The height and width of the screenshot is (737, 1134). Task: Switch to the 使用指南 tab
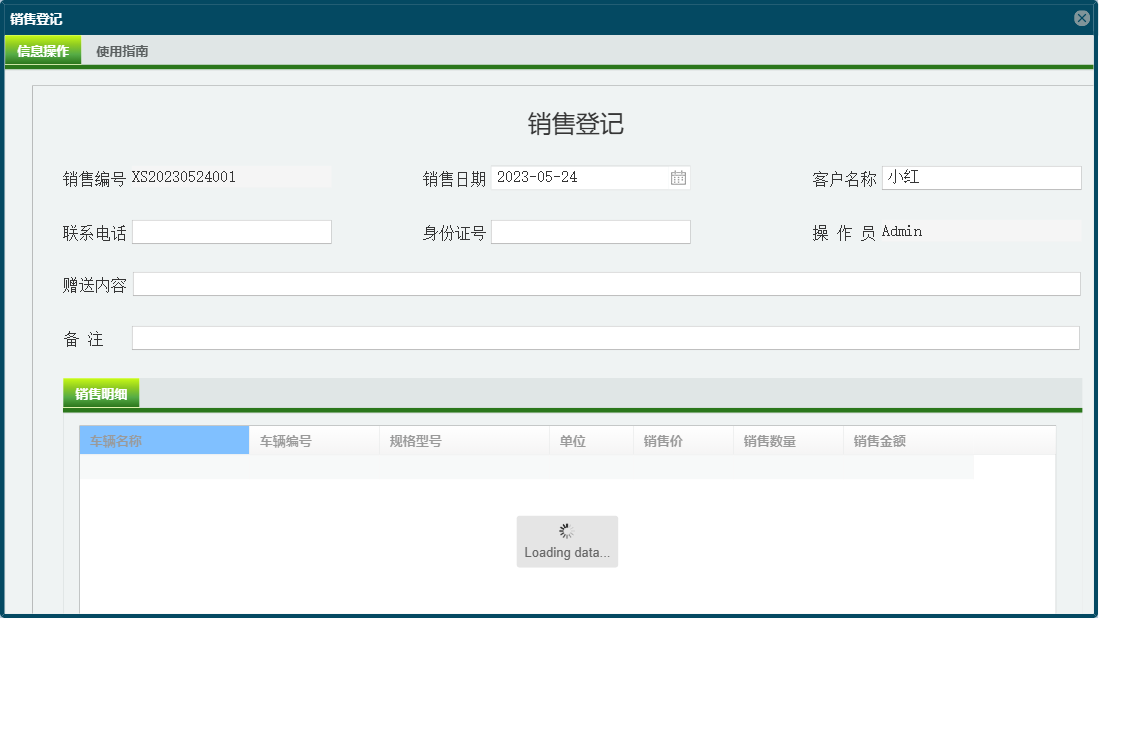pos(120,49)
